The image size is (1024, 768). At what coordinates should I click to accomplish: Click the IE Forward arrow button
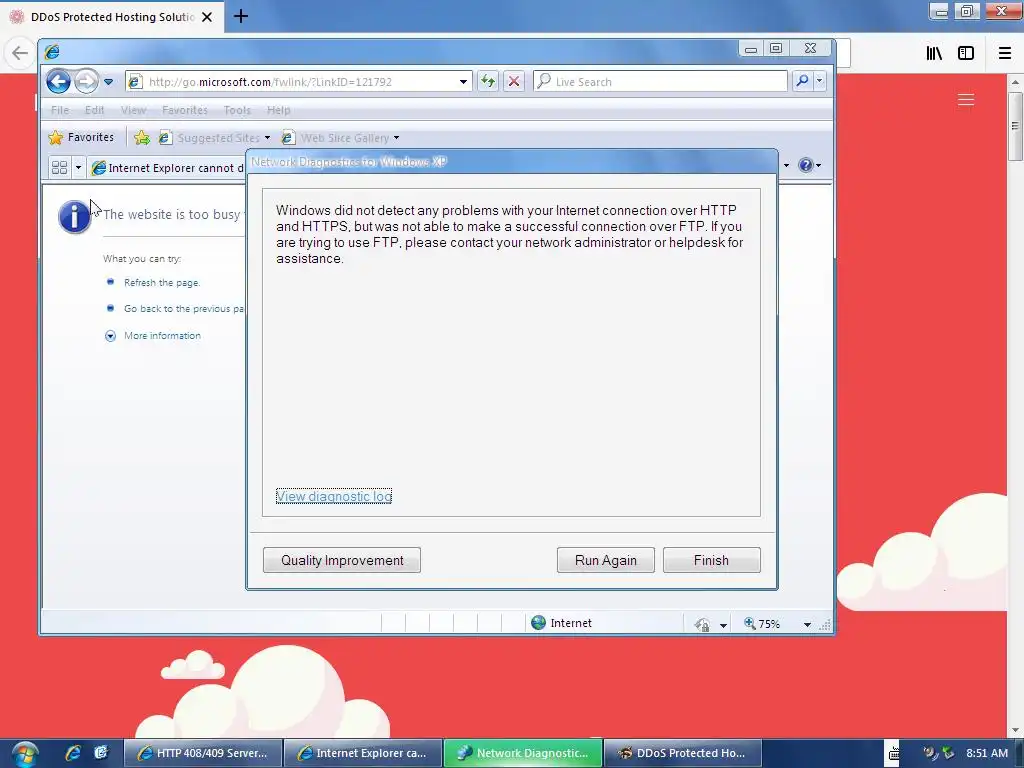click(86, 82)
